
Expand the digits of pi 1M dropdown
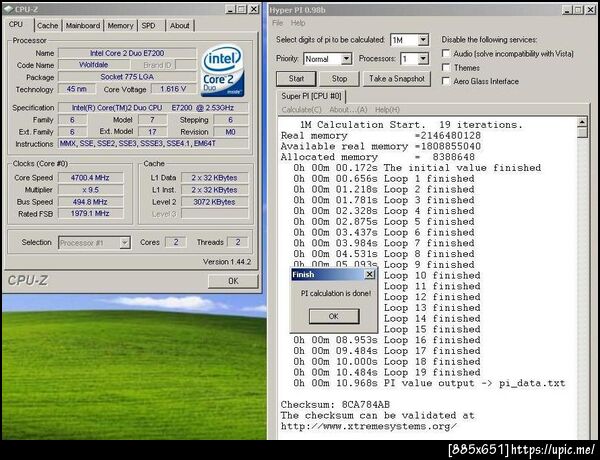(x=423, y=40)
